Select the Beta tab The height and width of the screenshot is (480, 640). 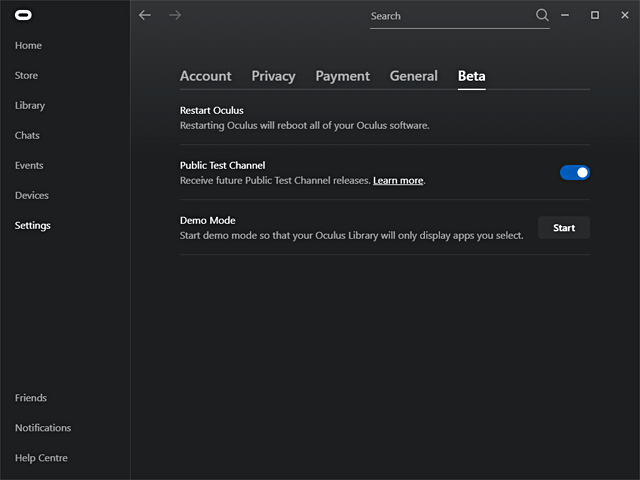point(471,76)
